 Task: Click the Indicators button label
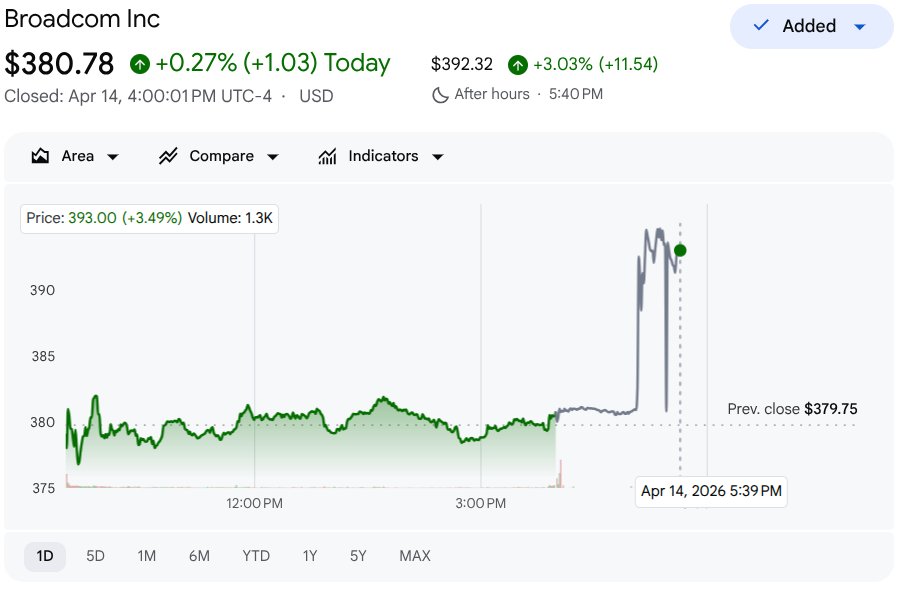pyautogui.click(x=384, y=156)
